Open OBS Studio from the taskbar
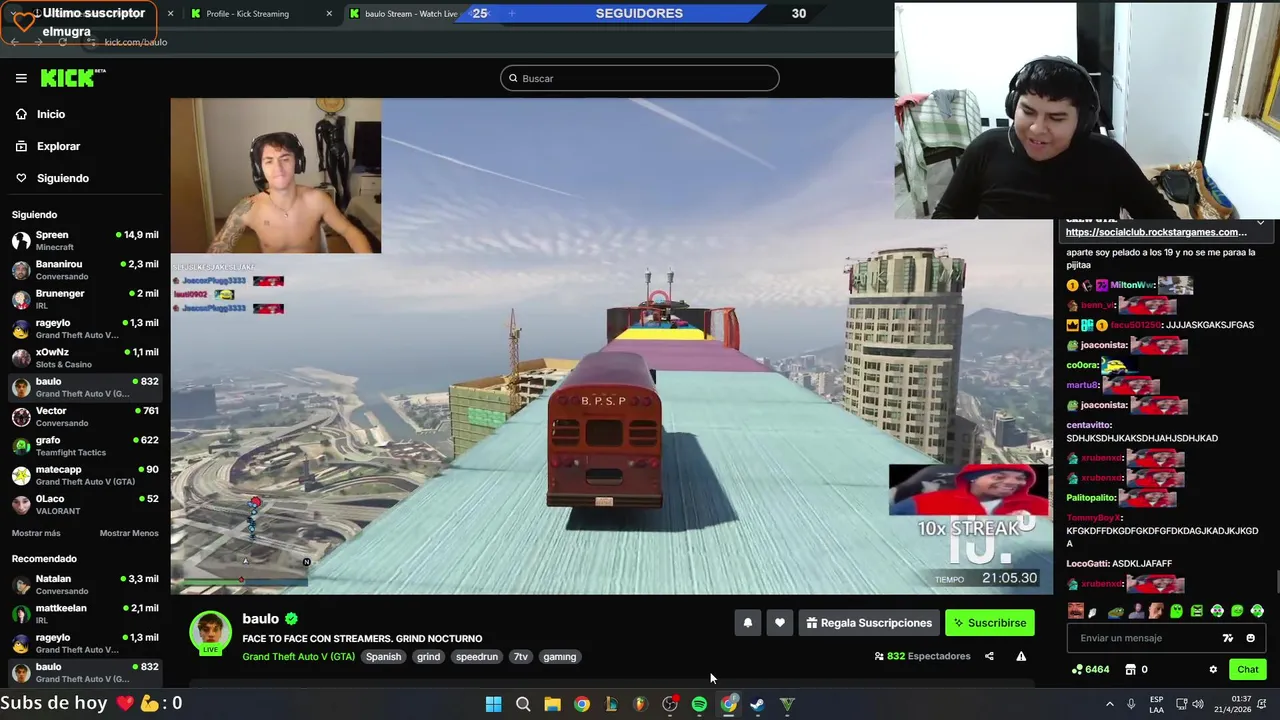 (x=670, y=705)
